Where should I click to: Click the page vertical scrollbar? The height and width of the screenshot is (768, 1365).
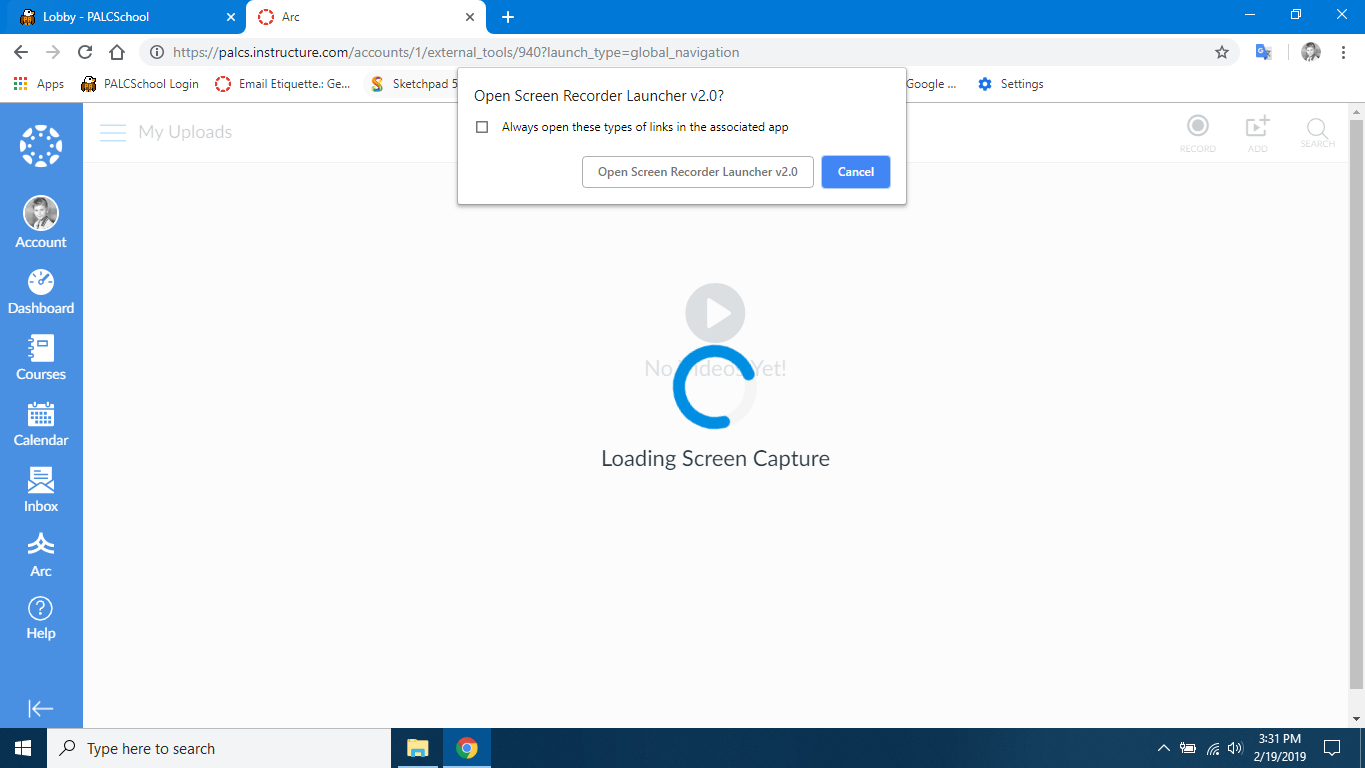click(1356, 403)
